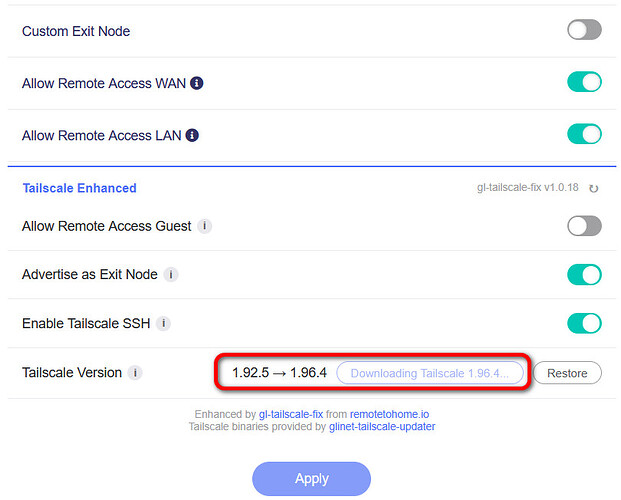
Task: Click the Apply button
Action: pos(311,479)
